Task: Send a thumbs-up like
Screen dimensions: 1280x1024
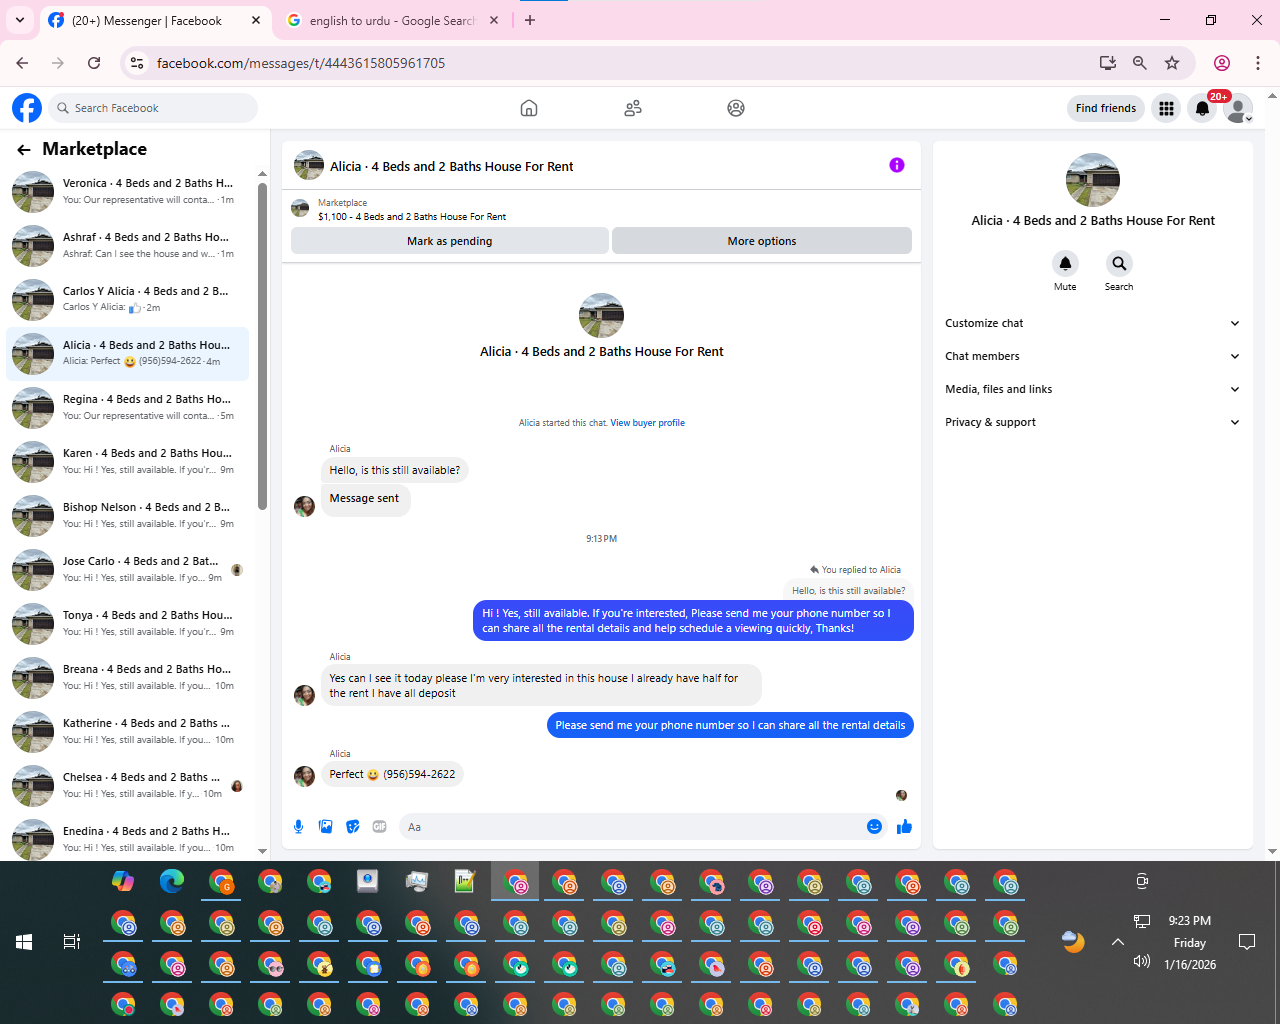Action: [904, 826]
